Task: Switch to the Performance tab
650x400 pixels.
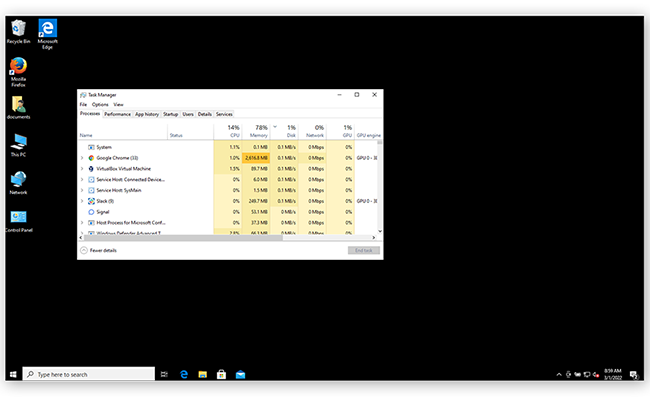Action: pos(117,114)
